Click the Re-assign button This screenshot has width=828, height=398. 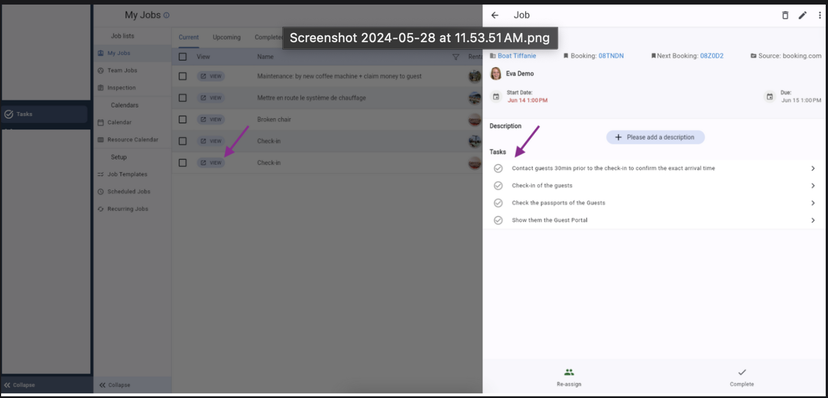[569, 377]
